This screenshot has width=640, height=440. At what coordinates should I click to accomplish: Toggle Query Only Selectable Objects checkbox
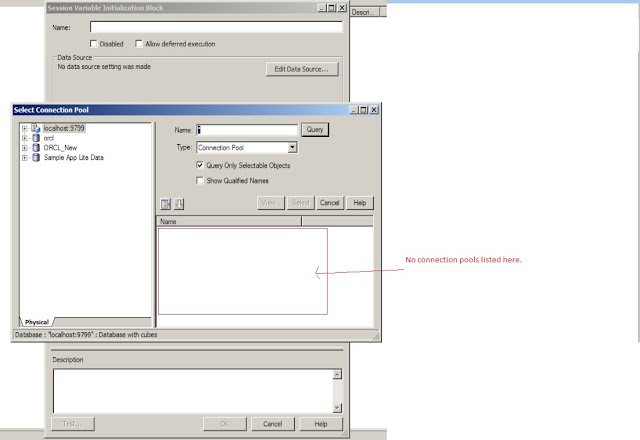(200, 165)
